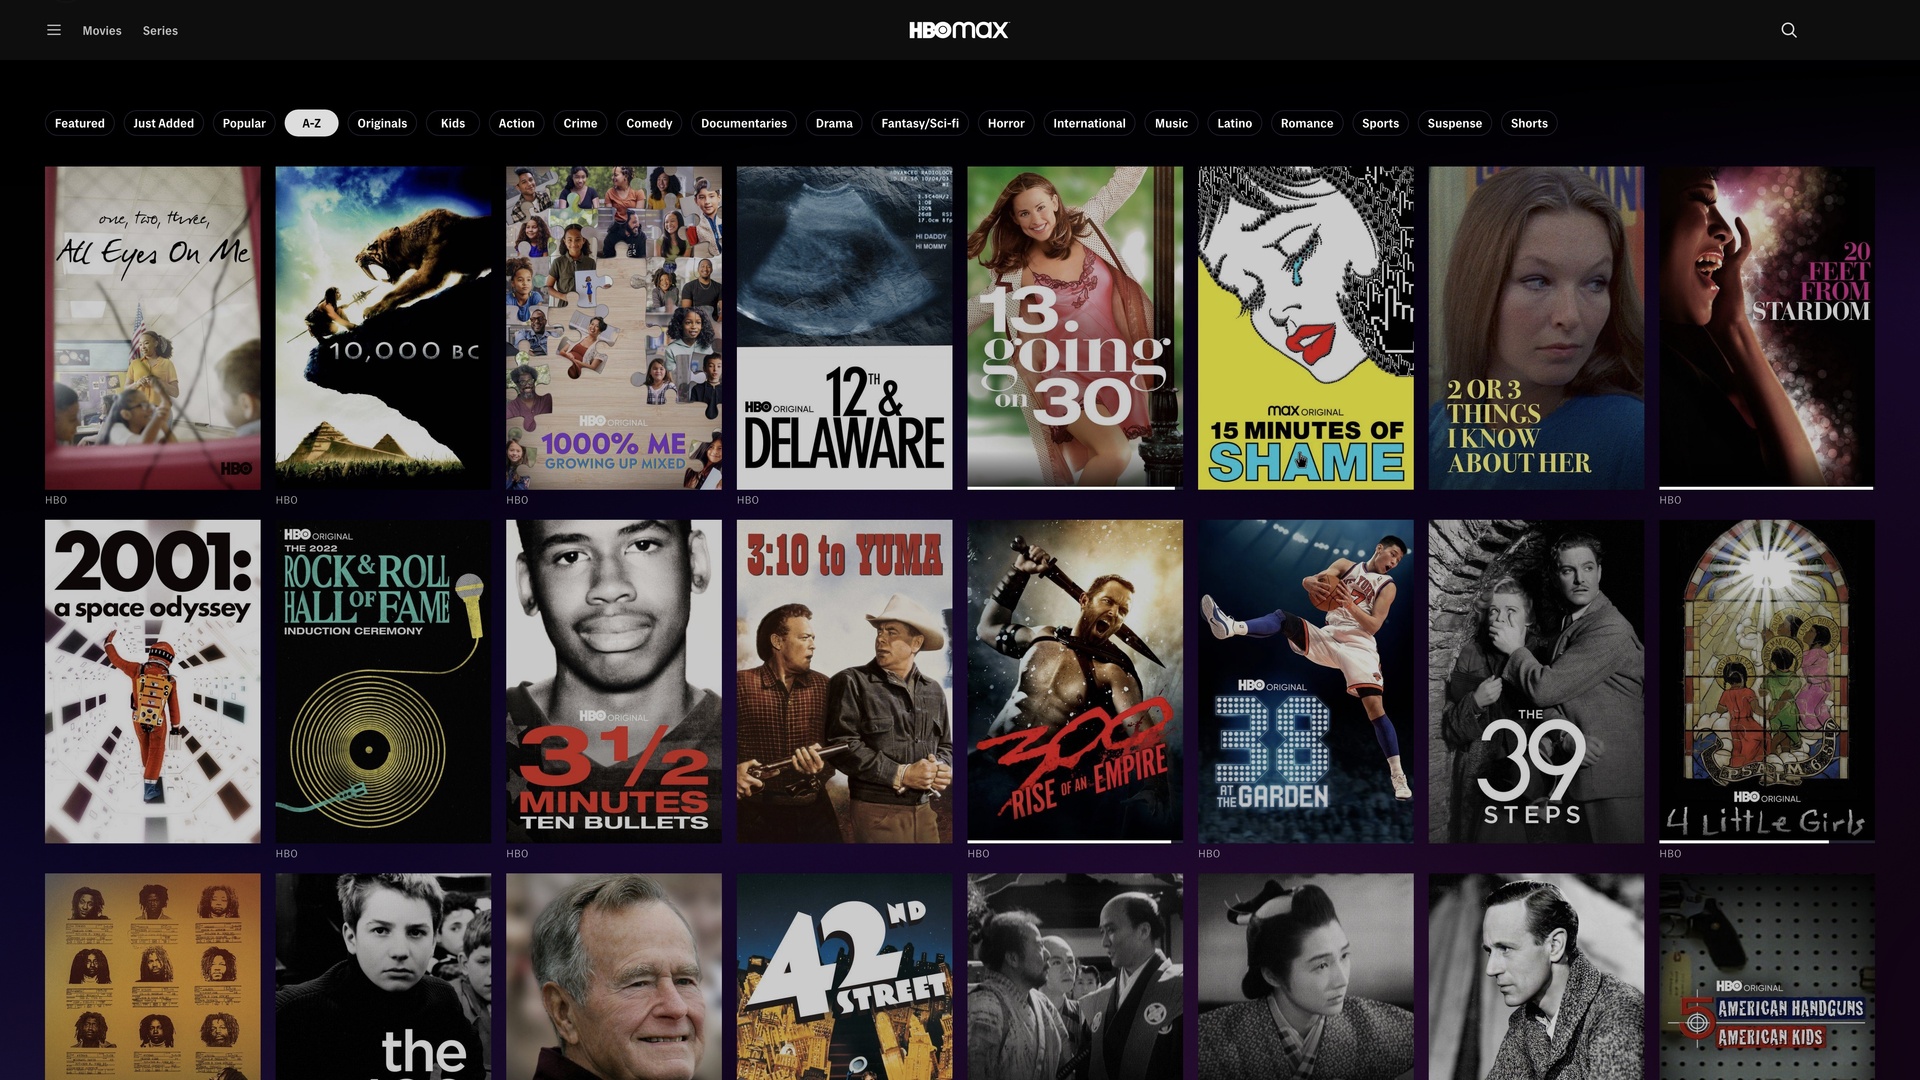Choose the Horror genre chip
This screenshot has height=1080, width=1920.
point(1006,123)
